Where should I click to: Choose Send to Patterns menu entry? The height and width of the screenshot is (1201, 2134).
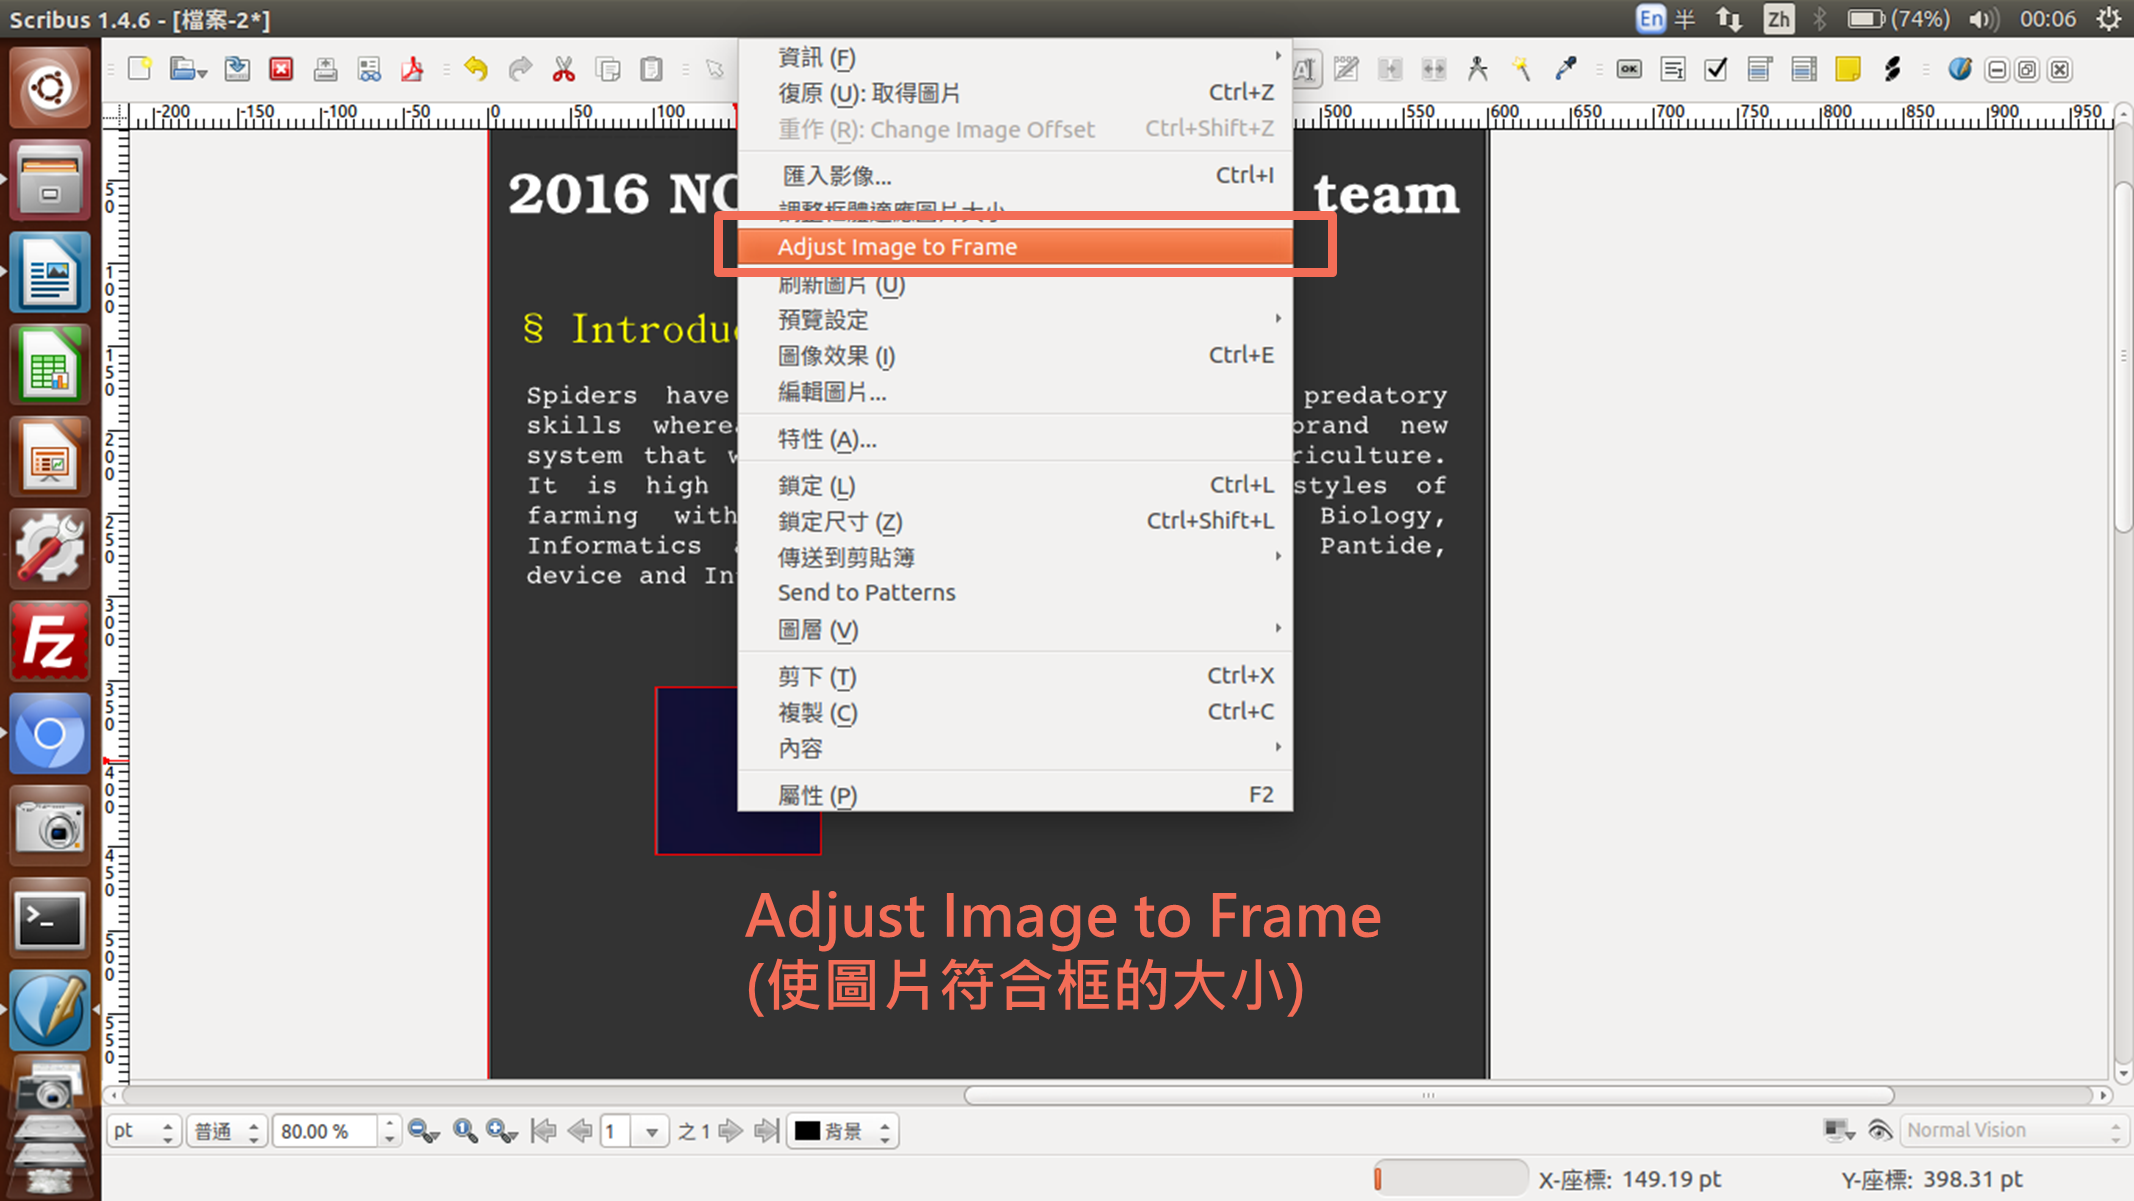(1015, 593)
